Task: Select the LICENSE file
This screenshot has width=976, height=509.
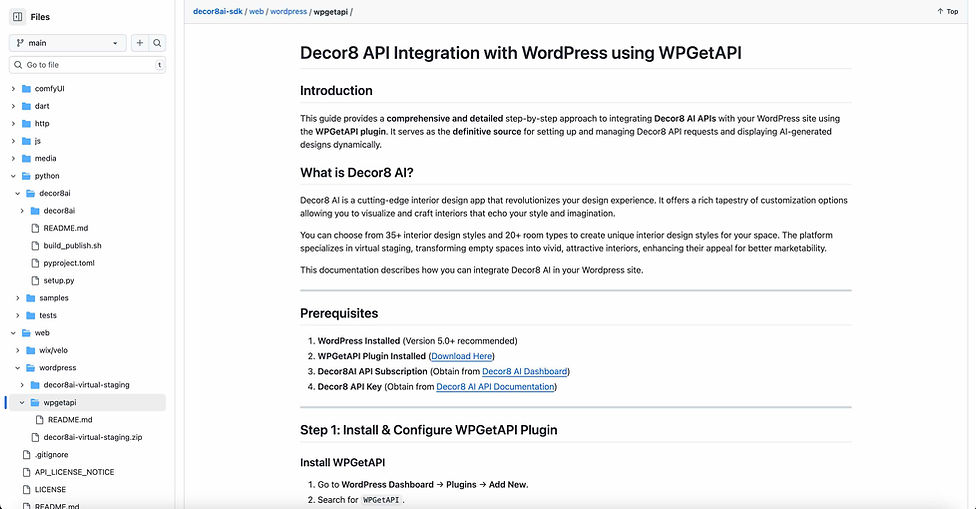Action: [50, 490]
